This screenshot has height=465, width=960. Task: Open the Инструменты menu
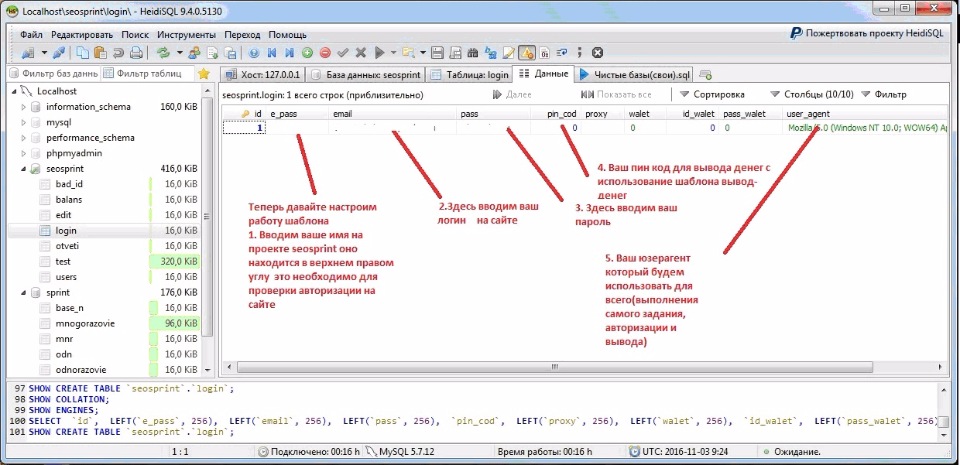coord(187,35)
